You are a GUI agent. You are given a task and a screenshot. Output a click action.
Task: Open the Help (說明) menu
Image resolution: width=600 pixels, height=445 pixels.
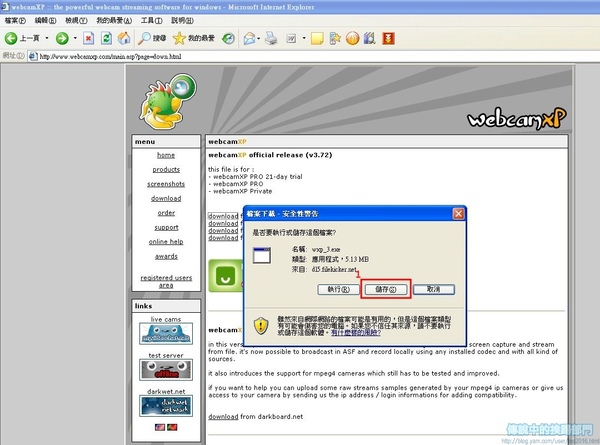coord(182,20)
